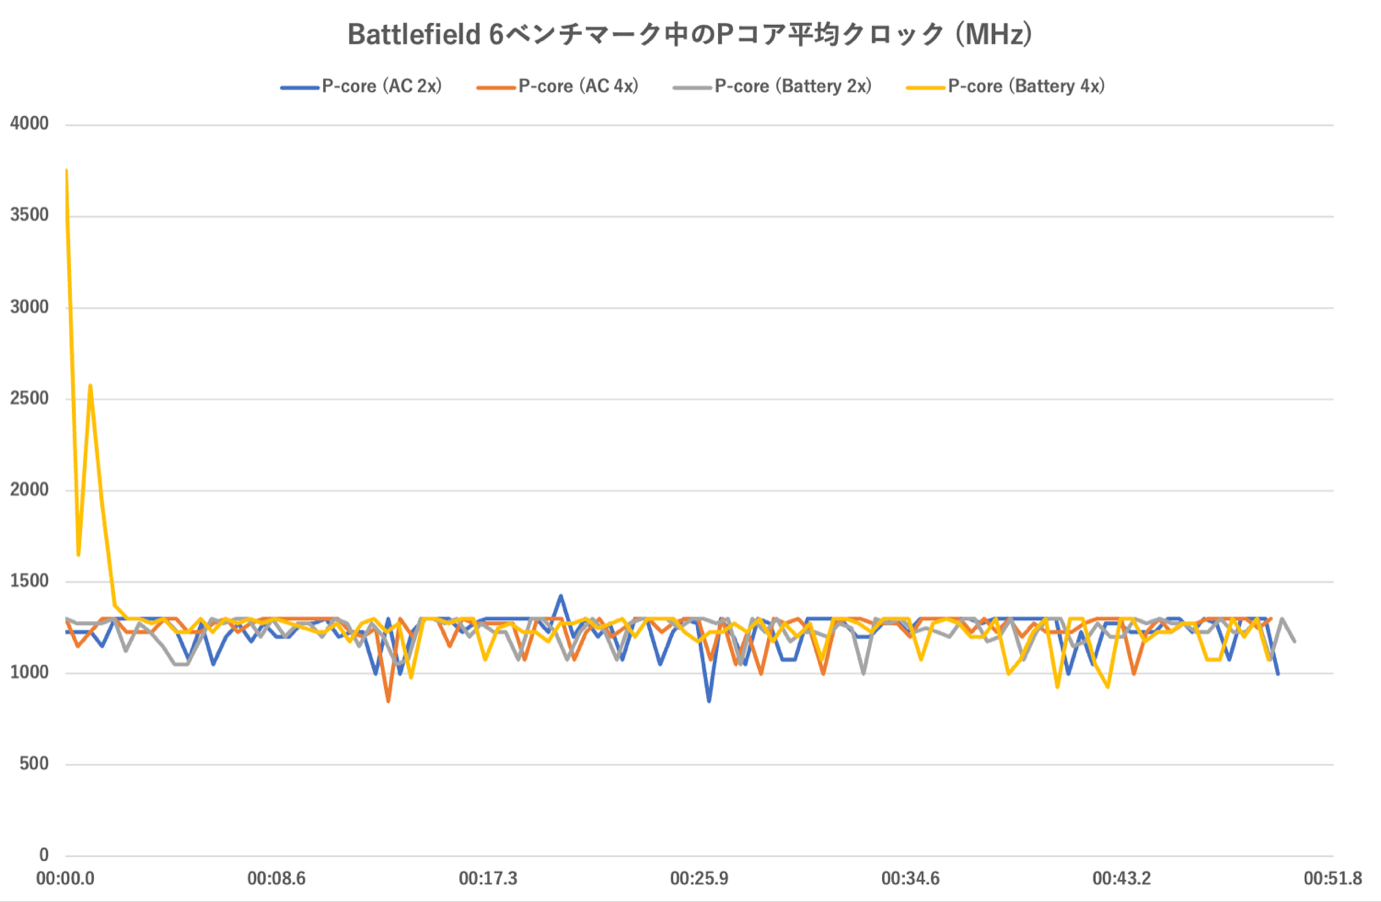Click the 1500 y-axis label
The image size is (1381, 902).
click(x=29, y=581)
